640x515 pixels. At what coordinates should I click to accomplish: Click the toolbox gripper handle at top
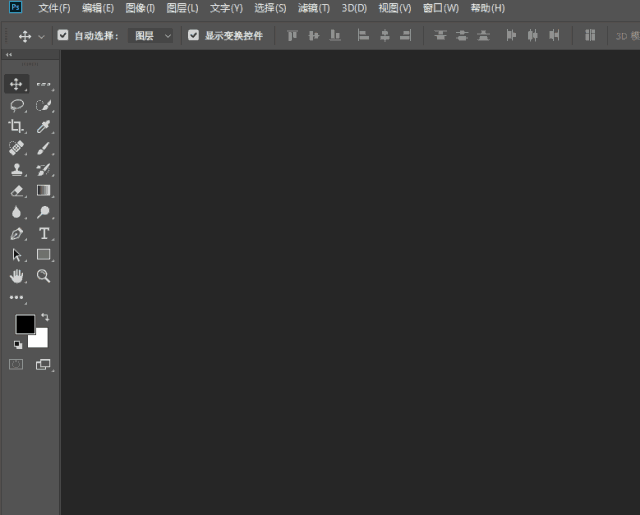click(30, 64)
